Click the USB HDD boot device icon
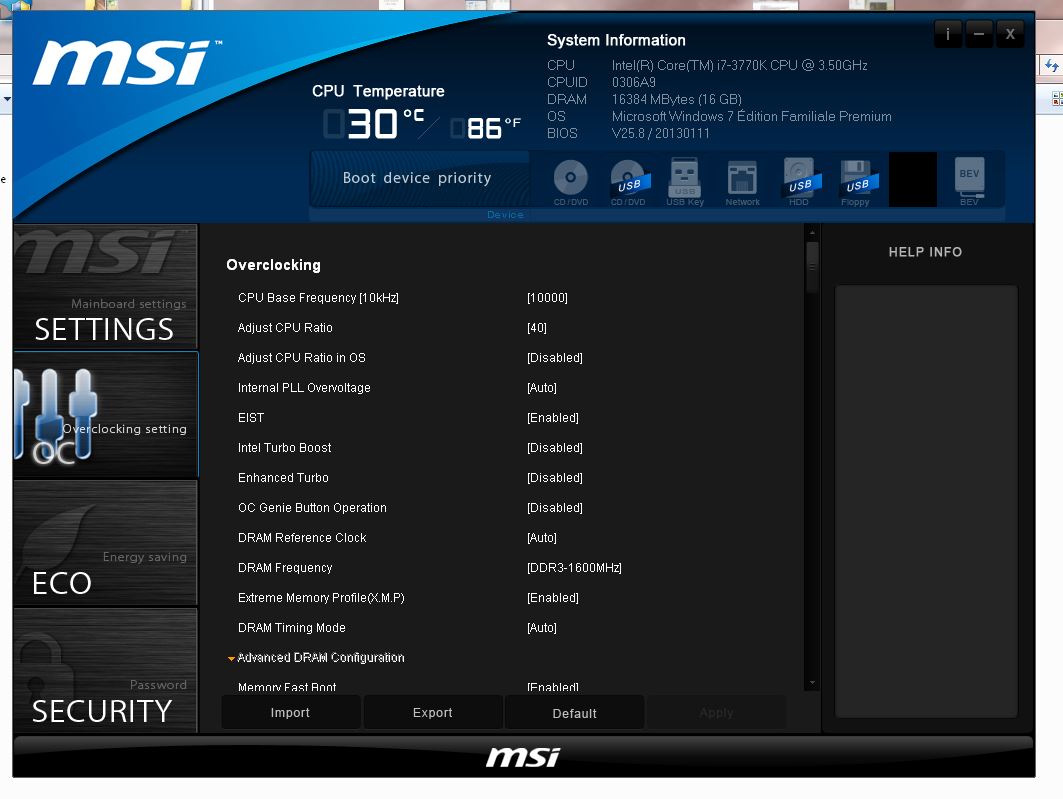Image resolution: width=1063 pixels, height=799 pixels. click(800, 182)
